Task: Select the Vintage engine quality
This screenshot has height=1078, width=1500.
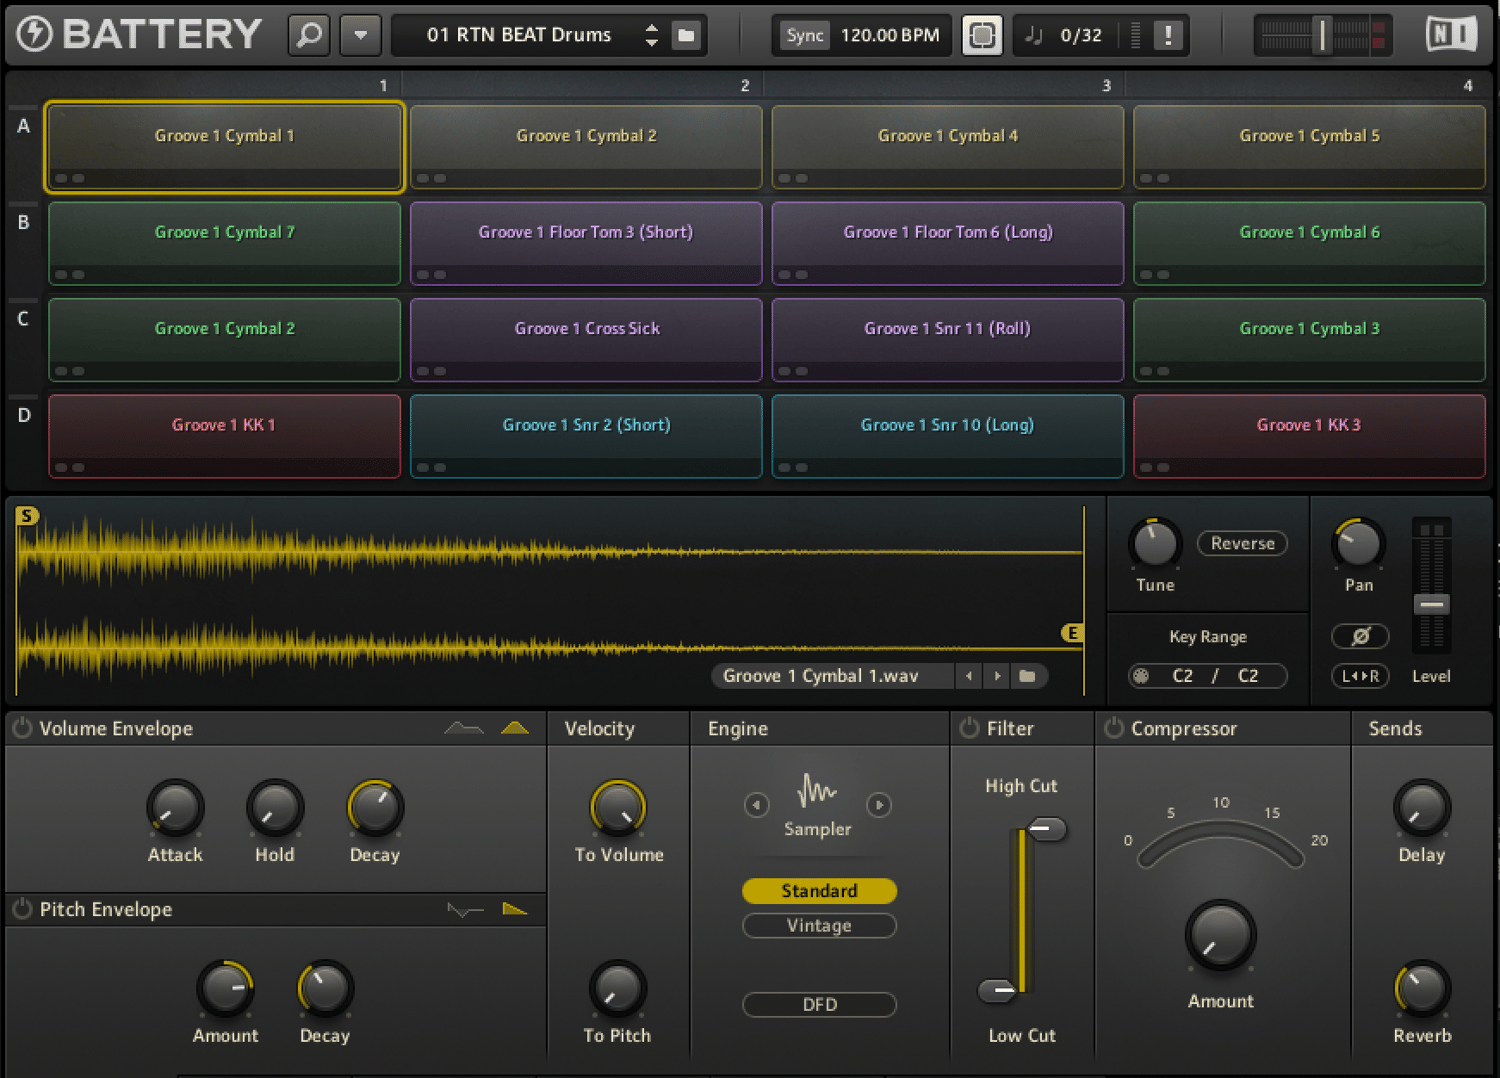Action: tap(819, 925)
